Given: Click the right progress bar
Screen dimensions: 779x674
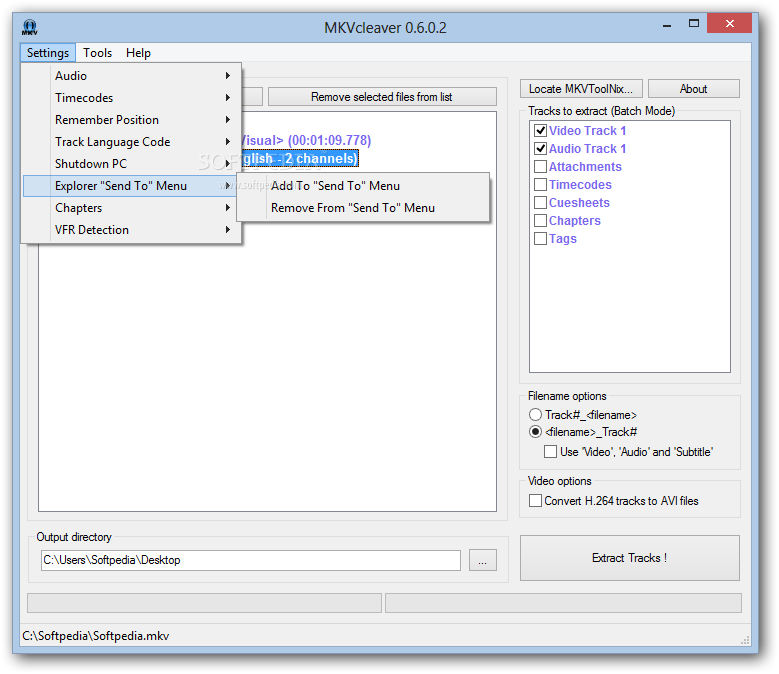Looking at the screenshot, I should click(563, 603).
